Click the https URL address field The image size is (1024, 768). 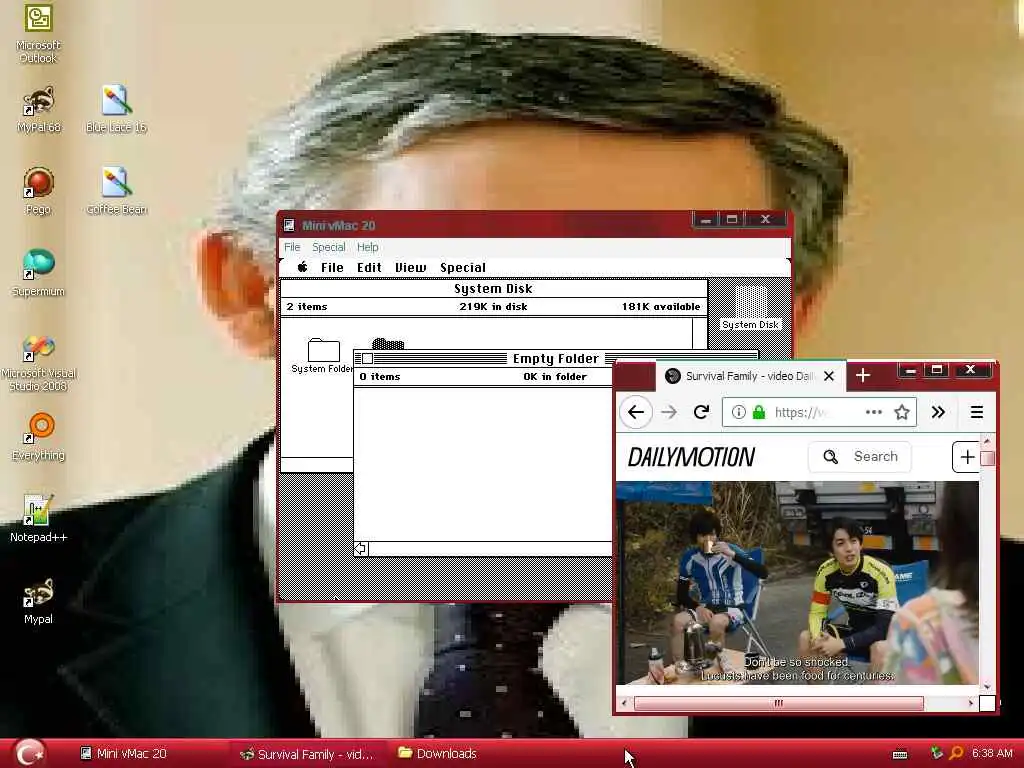click(x=819, y=412)
